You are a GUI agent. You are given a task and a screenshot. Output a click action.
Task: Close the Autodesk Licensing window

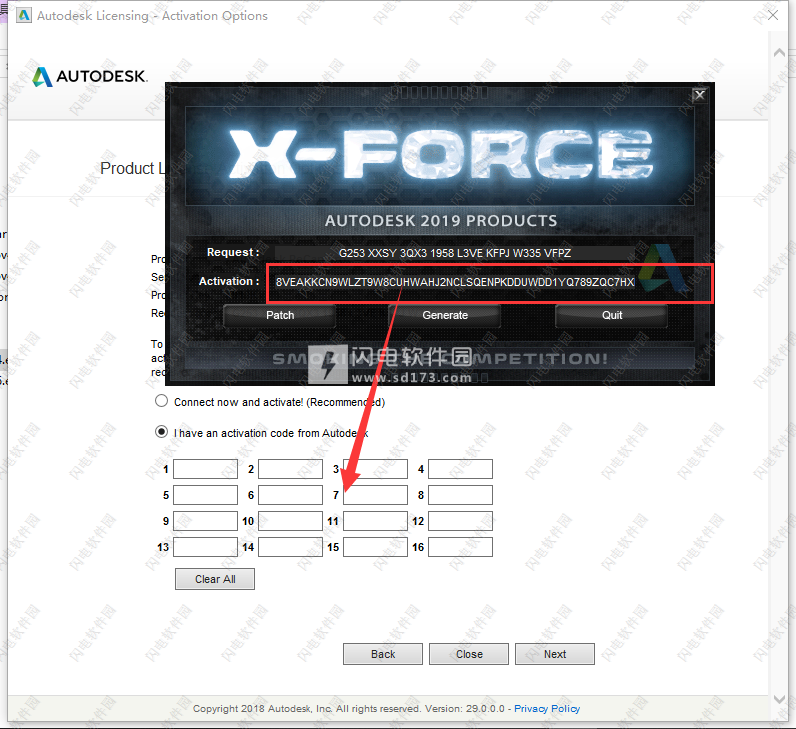[x=773, y=15]
